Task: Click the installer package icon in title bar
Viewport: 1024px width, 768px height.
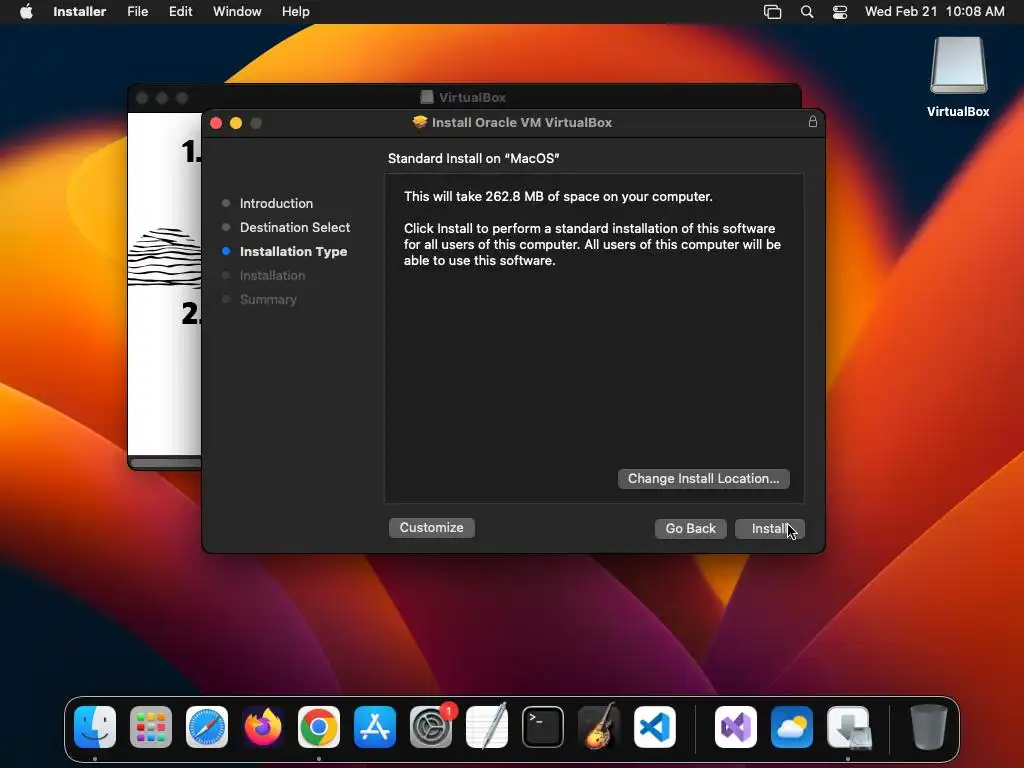Action: pos(419,122)
